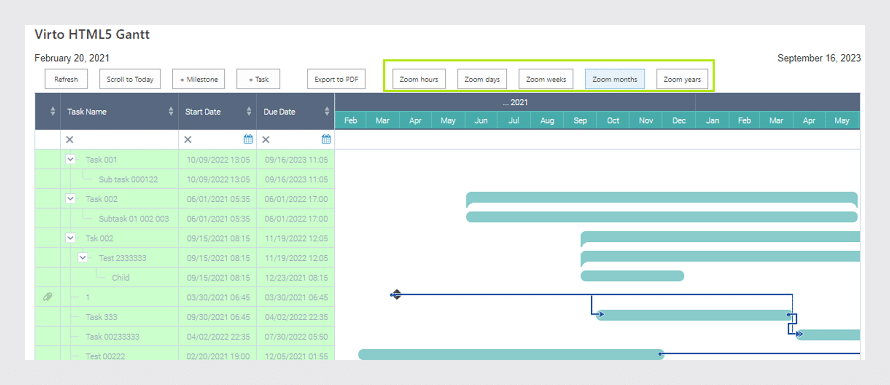
Task: Add a new Task button
Action: tap(258, 79)
